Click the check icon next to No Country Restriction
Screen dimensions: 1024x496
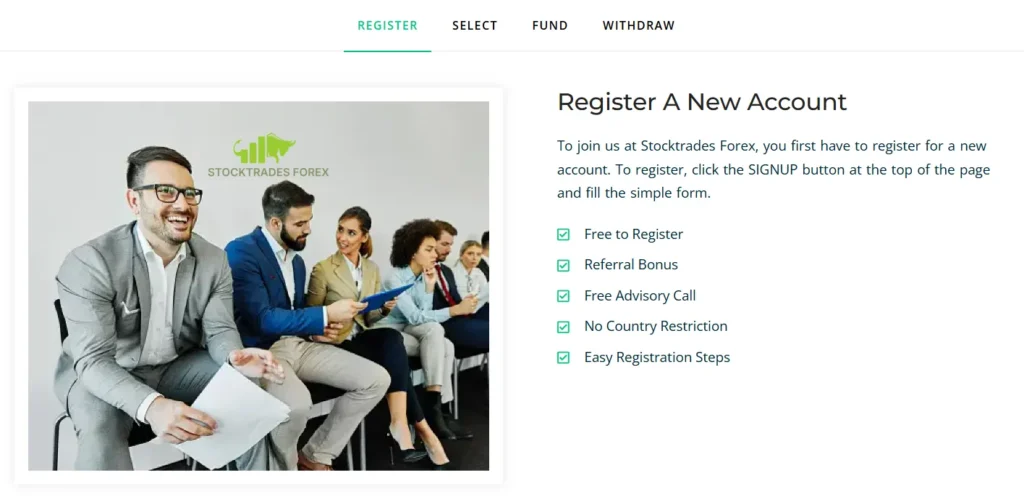click(x=563, y=327)
